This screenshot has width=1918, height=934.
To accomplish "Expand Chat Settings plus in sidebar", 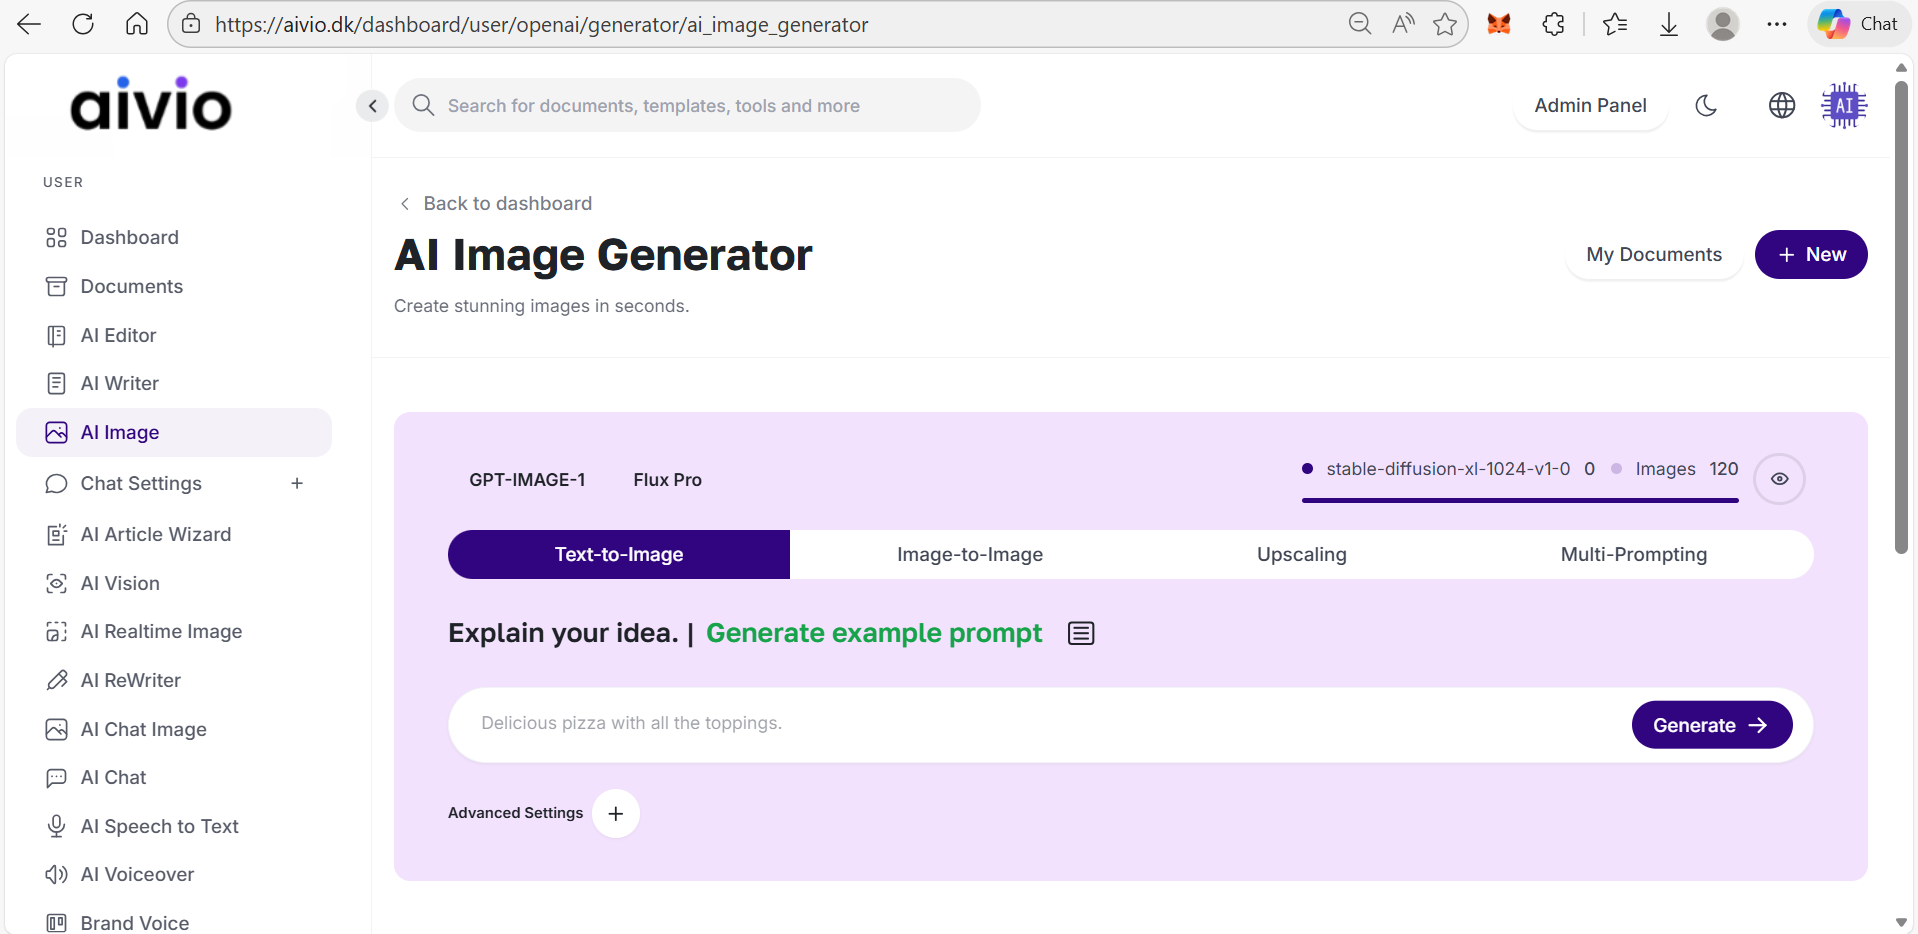I will (x=297, y=484).
